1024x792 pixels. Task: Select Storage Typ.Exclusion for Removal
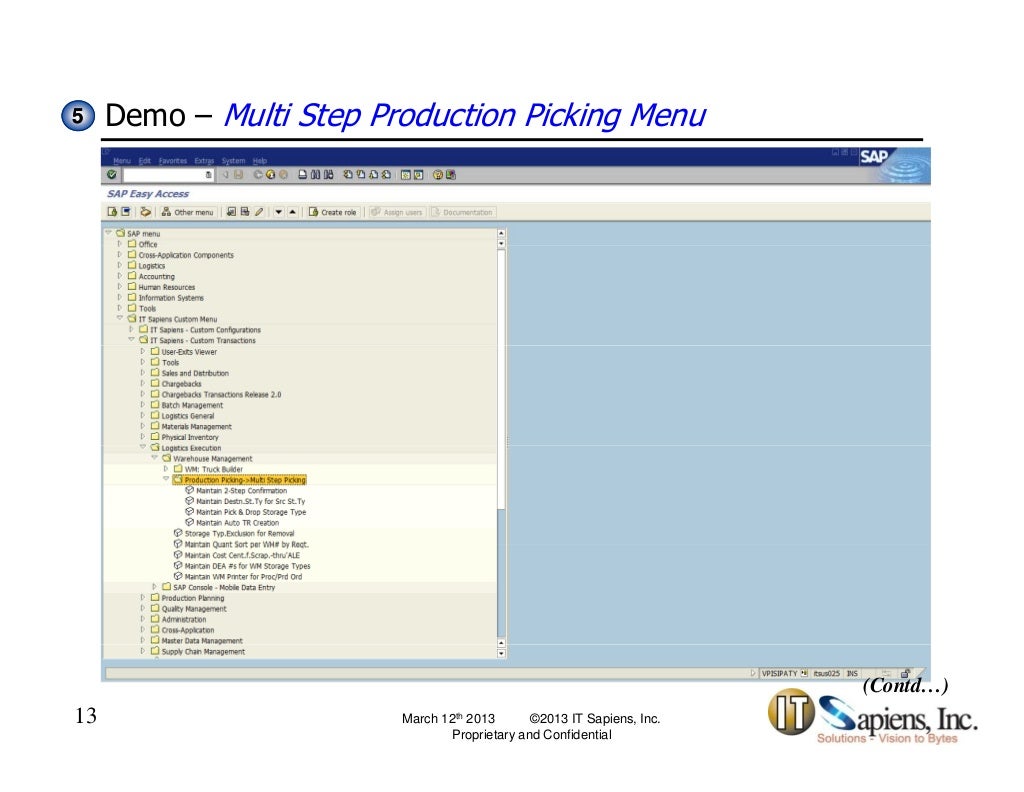[x=239, y=533]
